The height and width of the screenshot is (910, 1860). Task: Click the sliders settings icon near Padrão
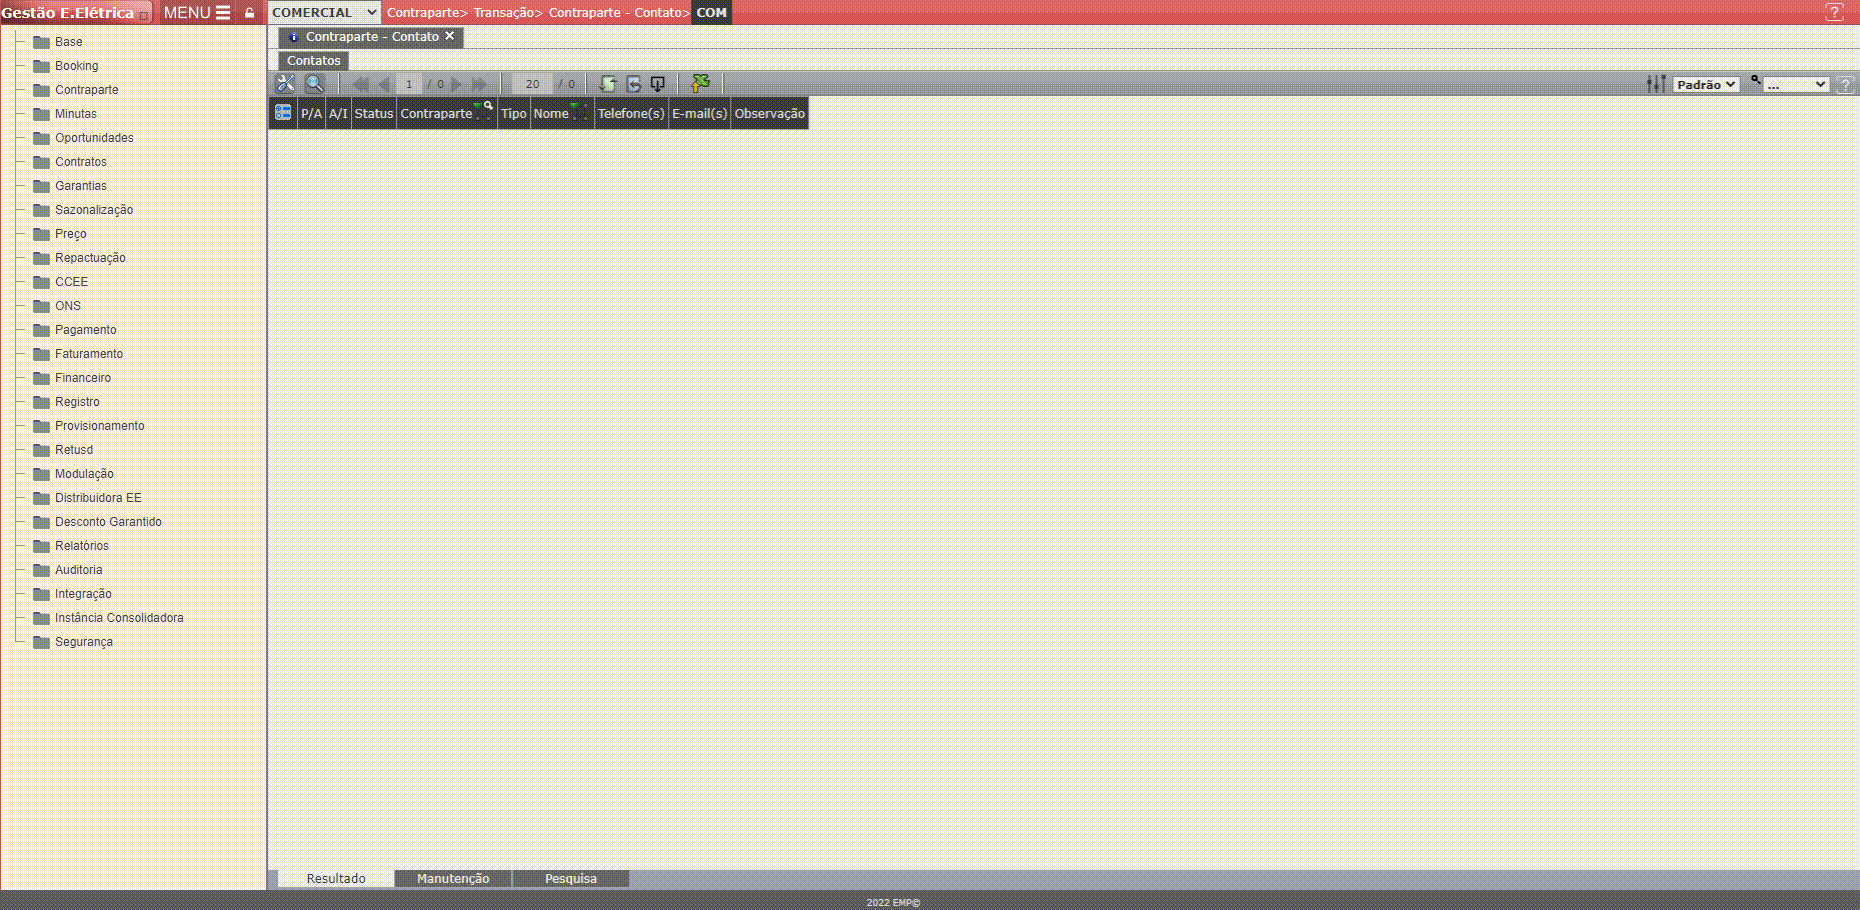(1656, 84)
